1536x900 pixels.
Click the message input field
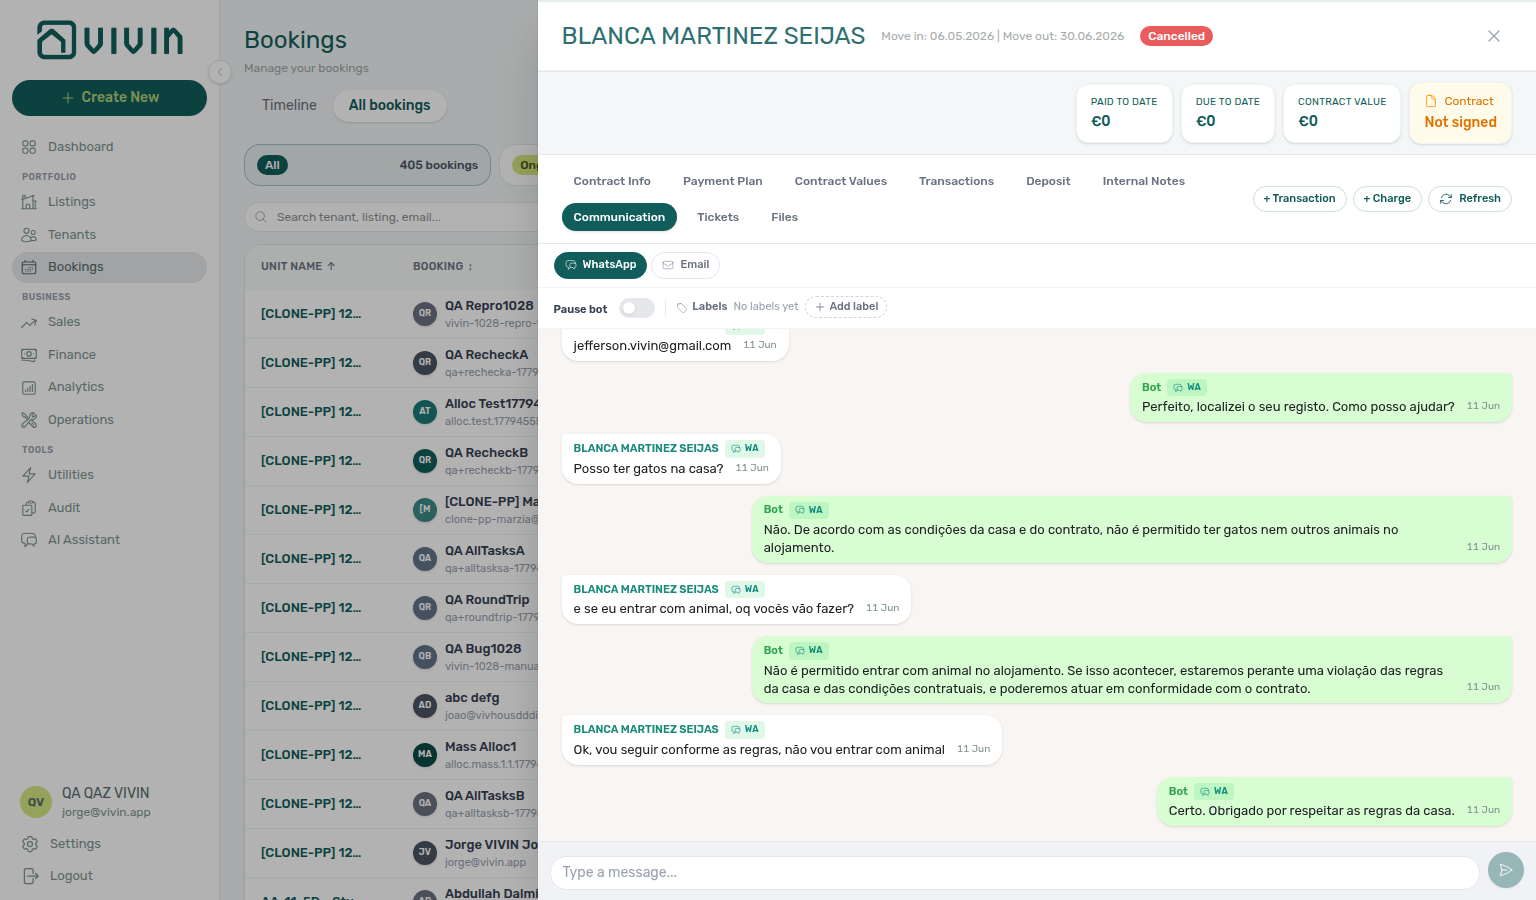(1014, 872)
